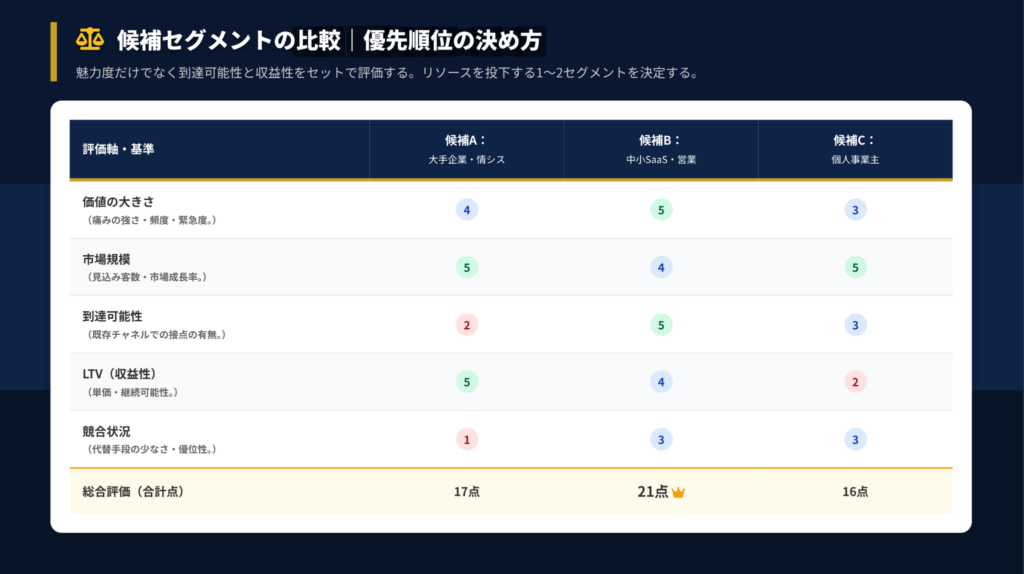
Task: Select 候補C's green score badge for 市場規模
Action: [x=854, y=267]
